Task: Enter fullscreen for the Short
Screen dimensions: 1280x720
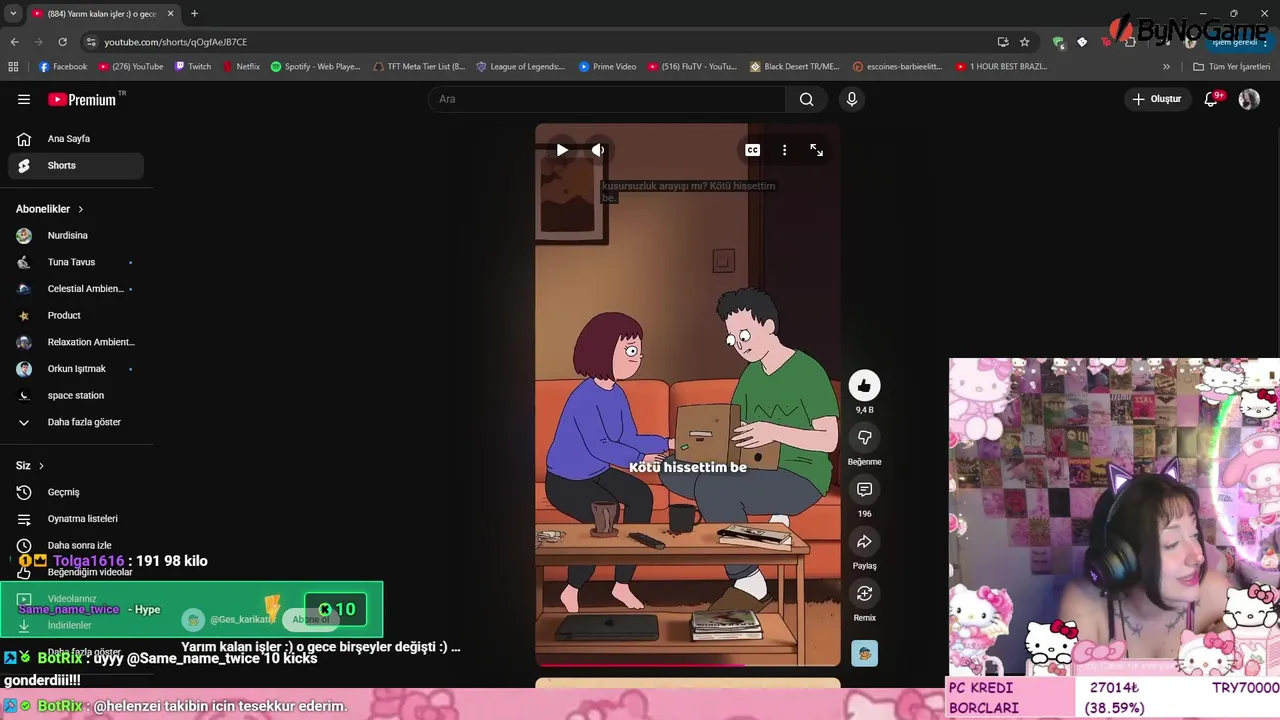Action: (x=817, y=150)
